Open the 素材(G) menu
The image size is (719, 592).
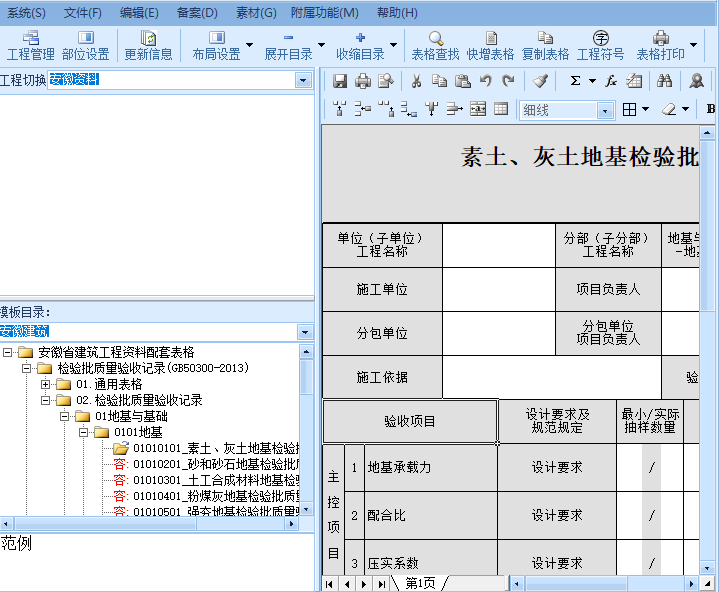255,13
